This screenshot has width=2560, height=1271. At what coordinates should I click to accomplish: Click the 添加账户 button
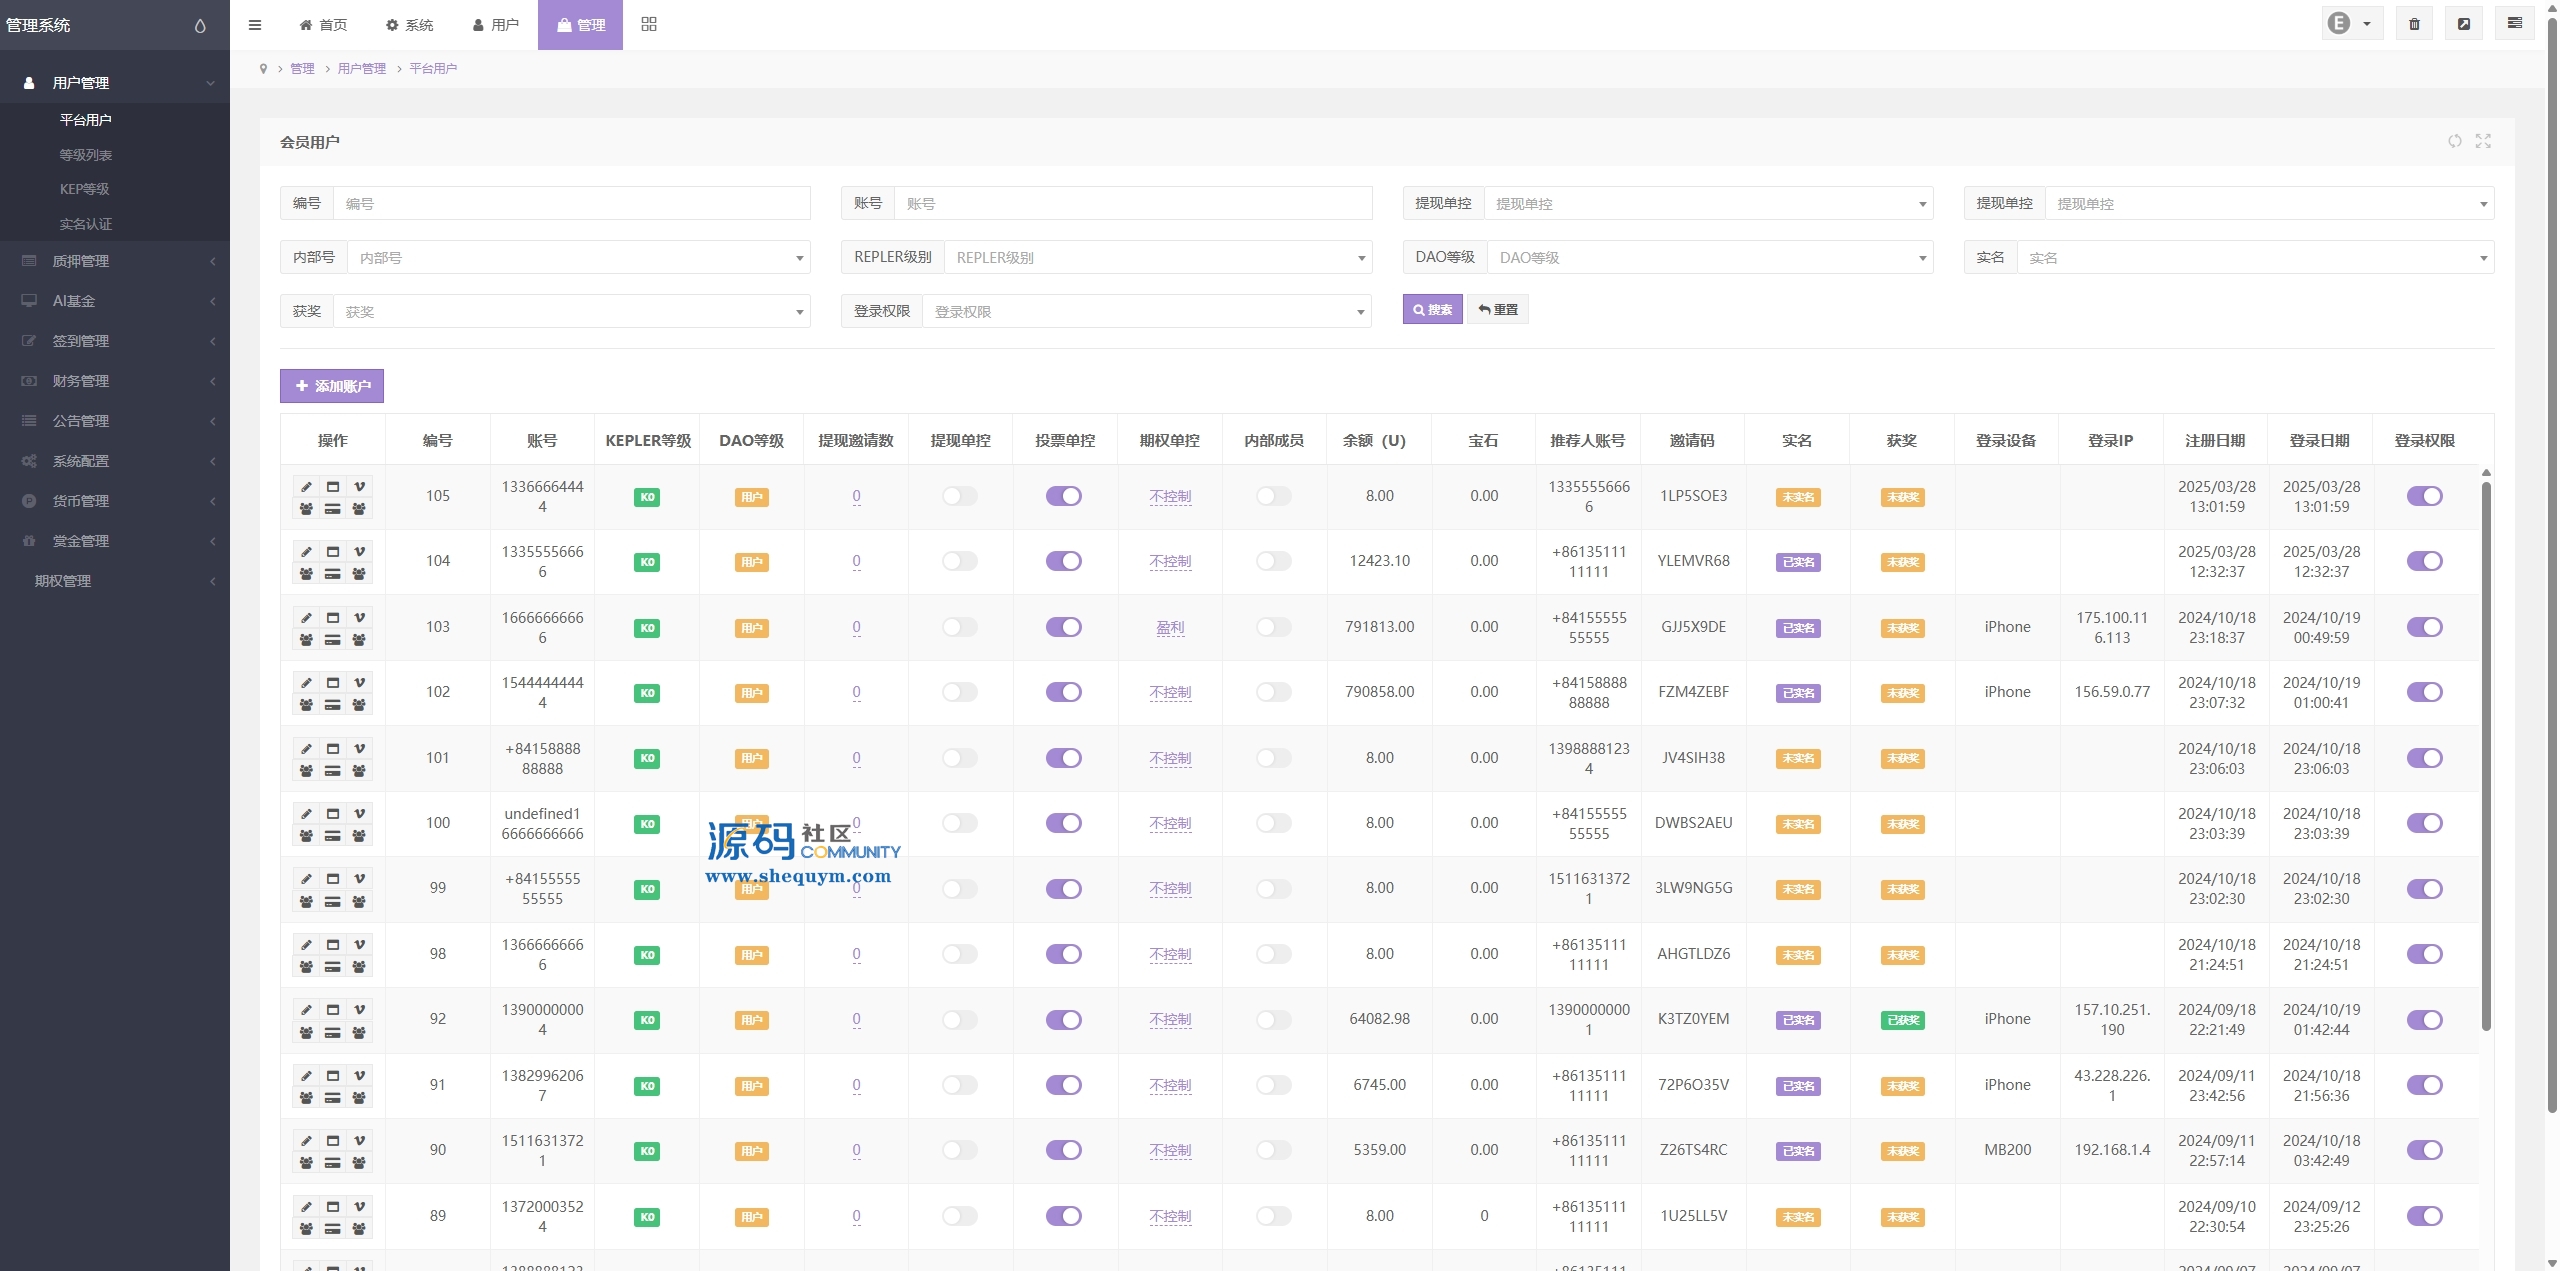332,386
